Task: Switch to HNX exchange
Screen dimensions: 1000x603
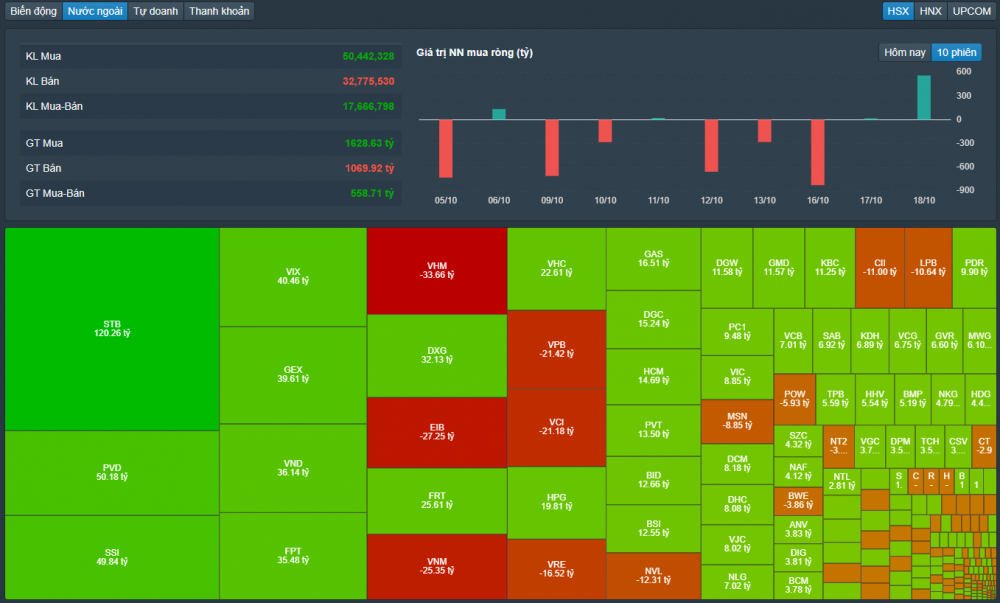Action: point(930,11)
